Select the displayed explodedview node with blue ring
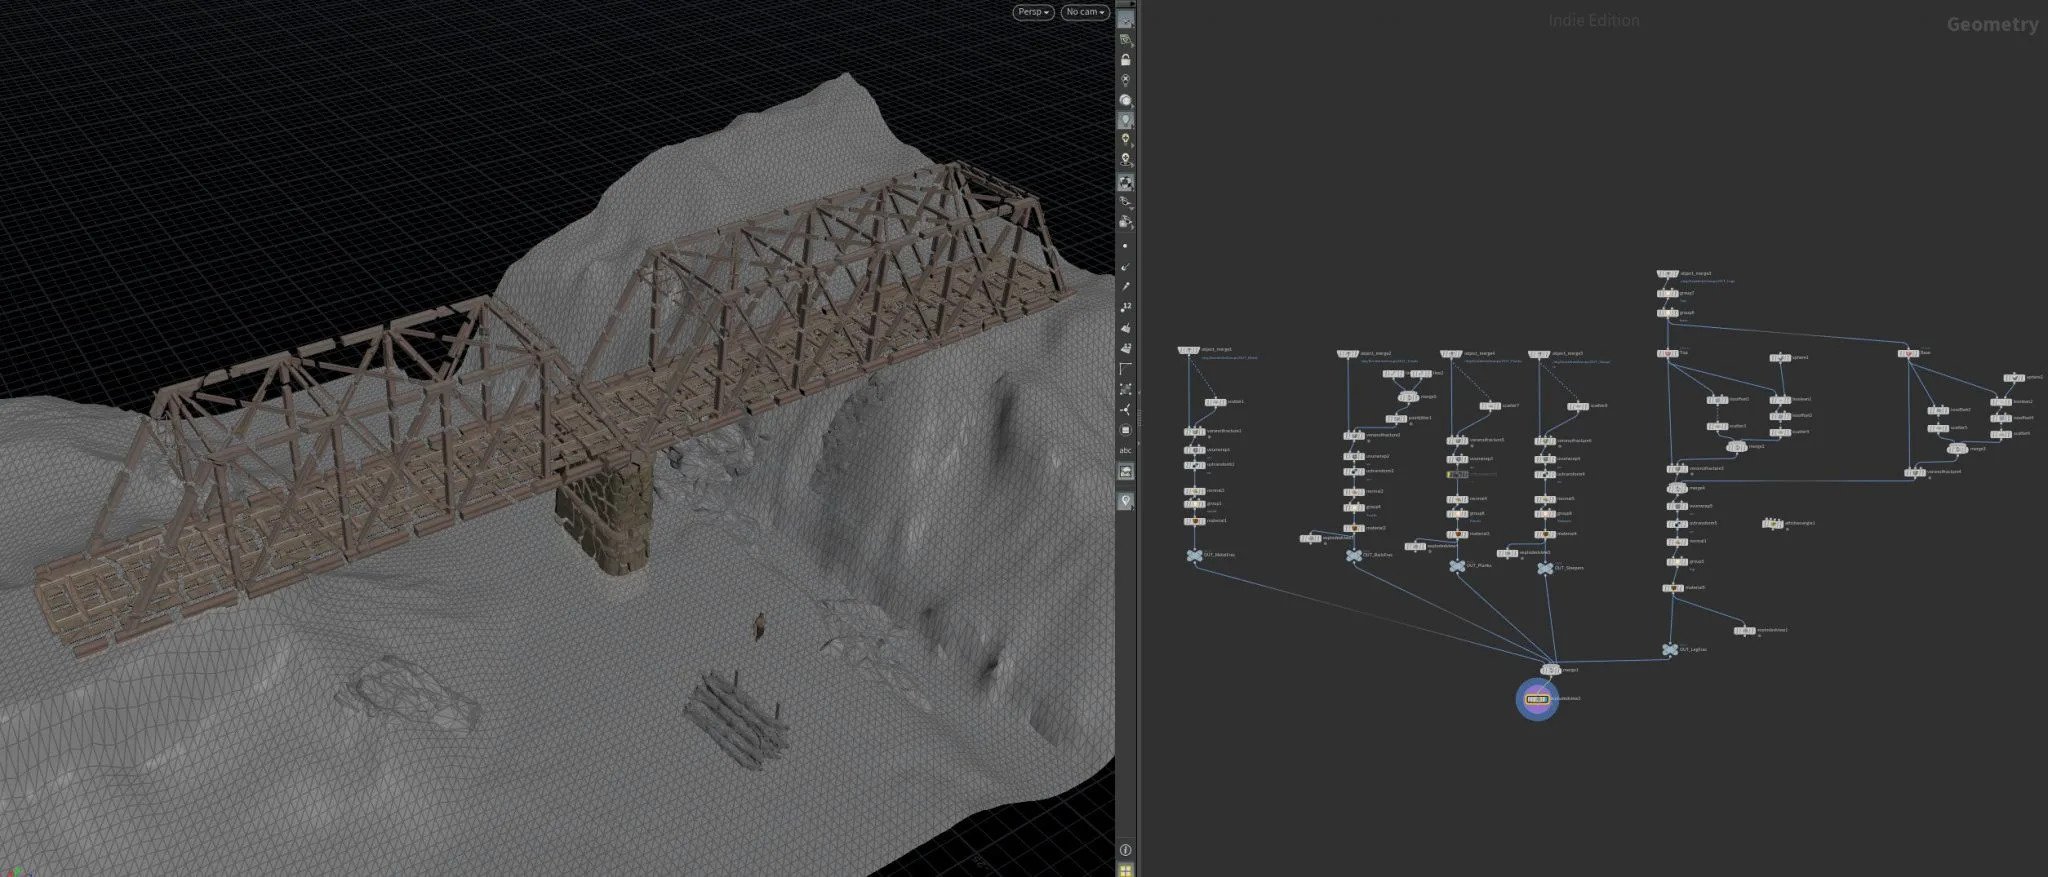Screen dimensions: 2048x877 coord(1537,699)
